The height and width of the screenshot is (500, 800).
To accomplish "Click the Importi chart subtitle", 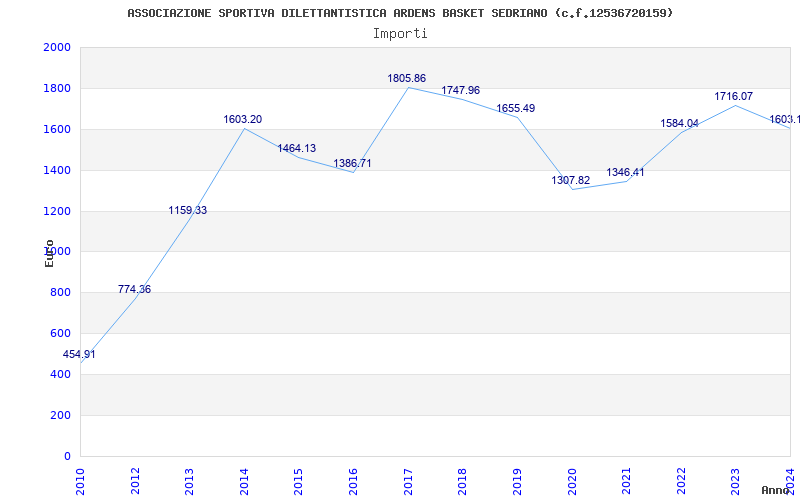I will [x=400, y=34].
